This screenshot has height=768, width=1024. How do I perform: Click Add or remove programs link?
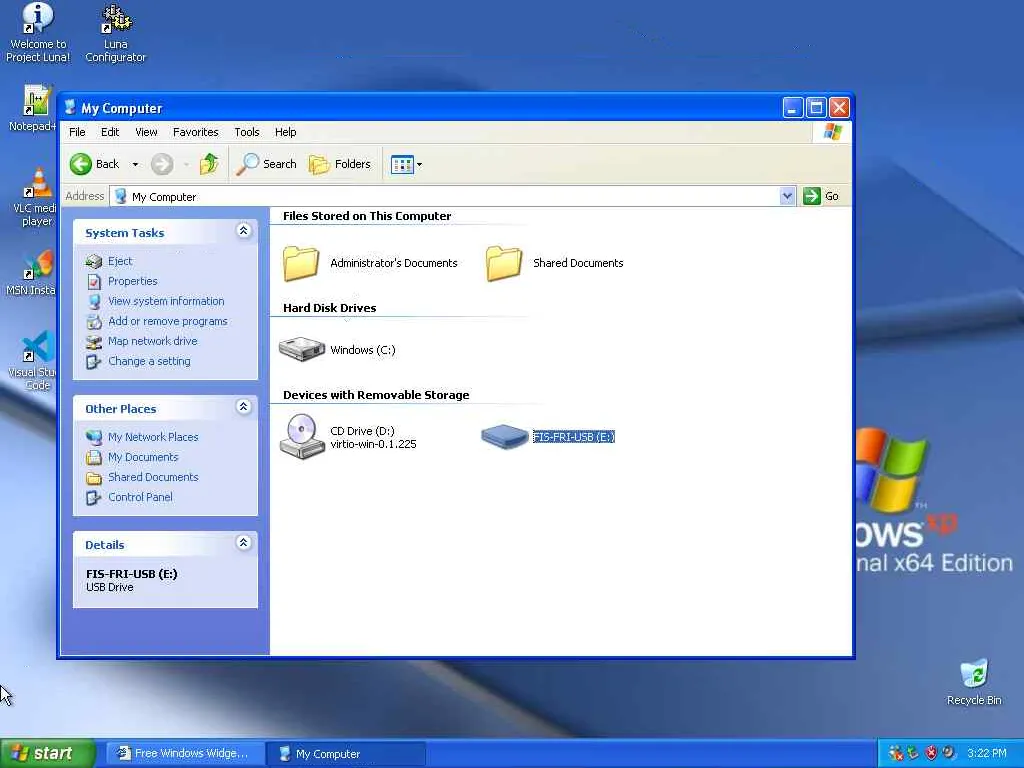click(x=168, y=321)
